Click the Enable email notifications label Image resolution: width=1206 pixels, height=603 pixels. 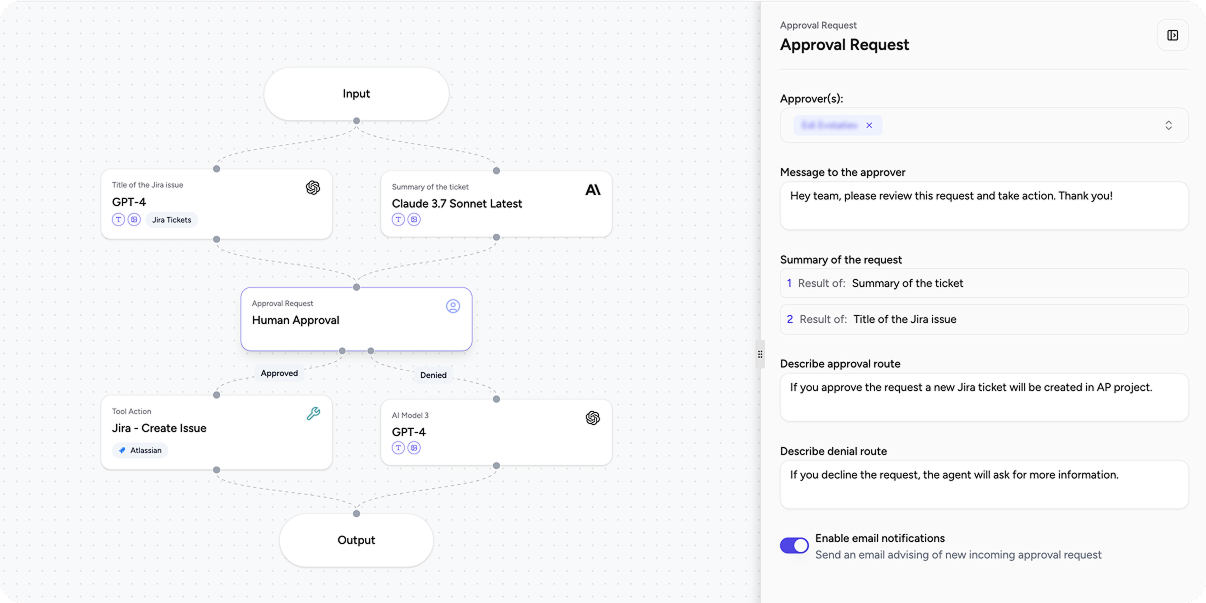[x=880, y=538]
